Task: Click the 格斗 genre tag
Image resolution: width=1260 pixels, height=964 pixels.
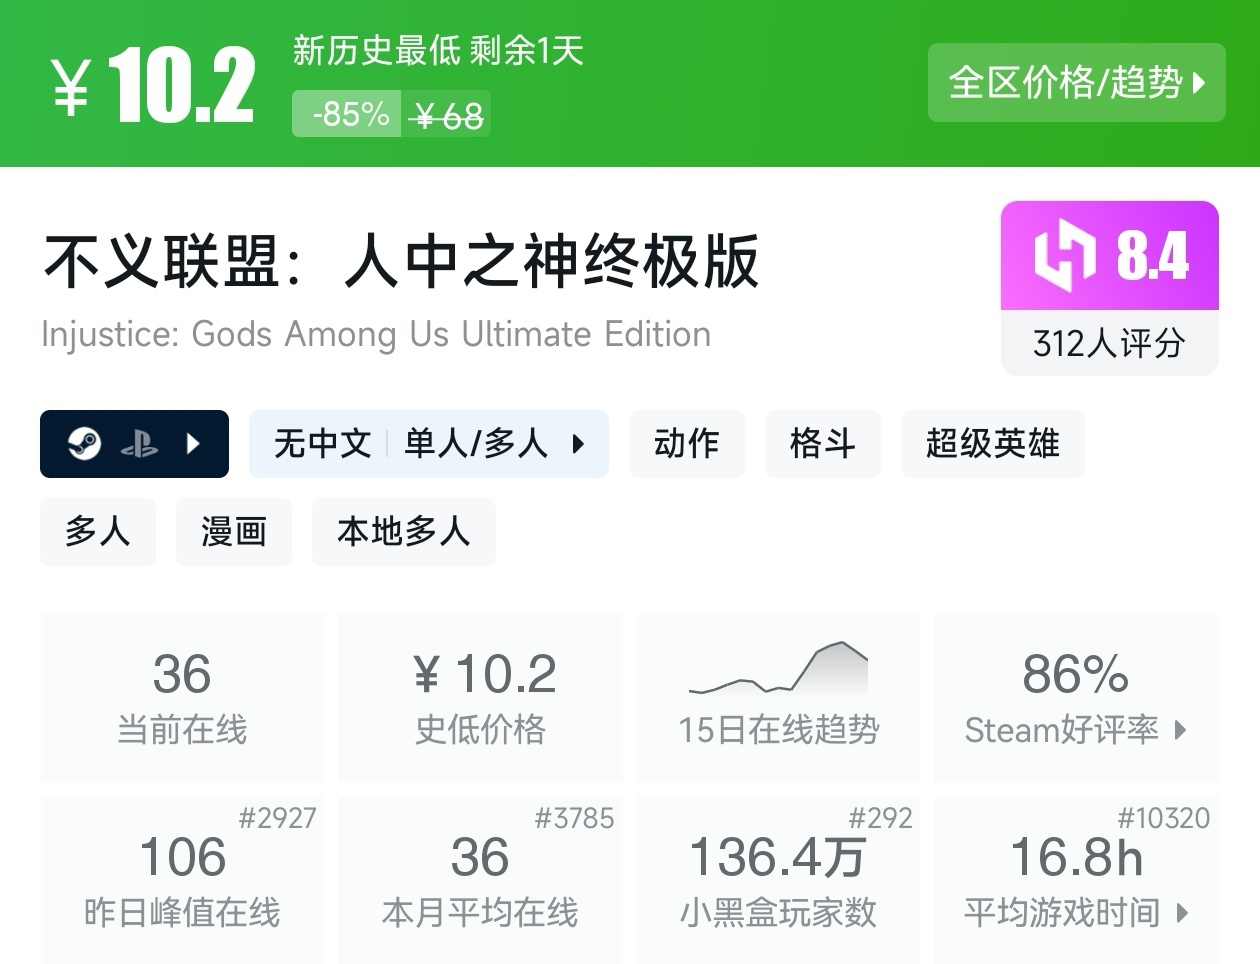Action: click(x=822, y=443)
